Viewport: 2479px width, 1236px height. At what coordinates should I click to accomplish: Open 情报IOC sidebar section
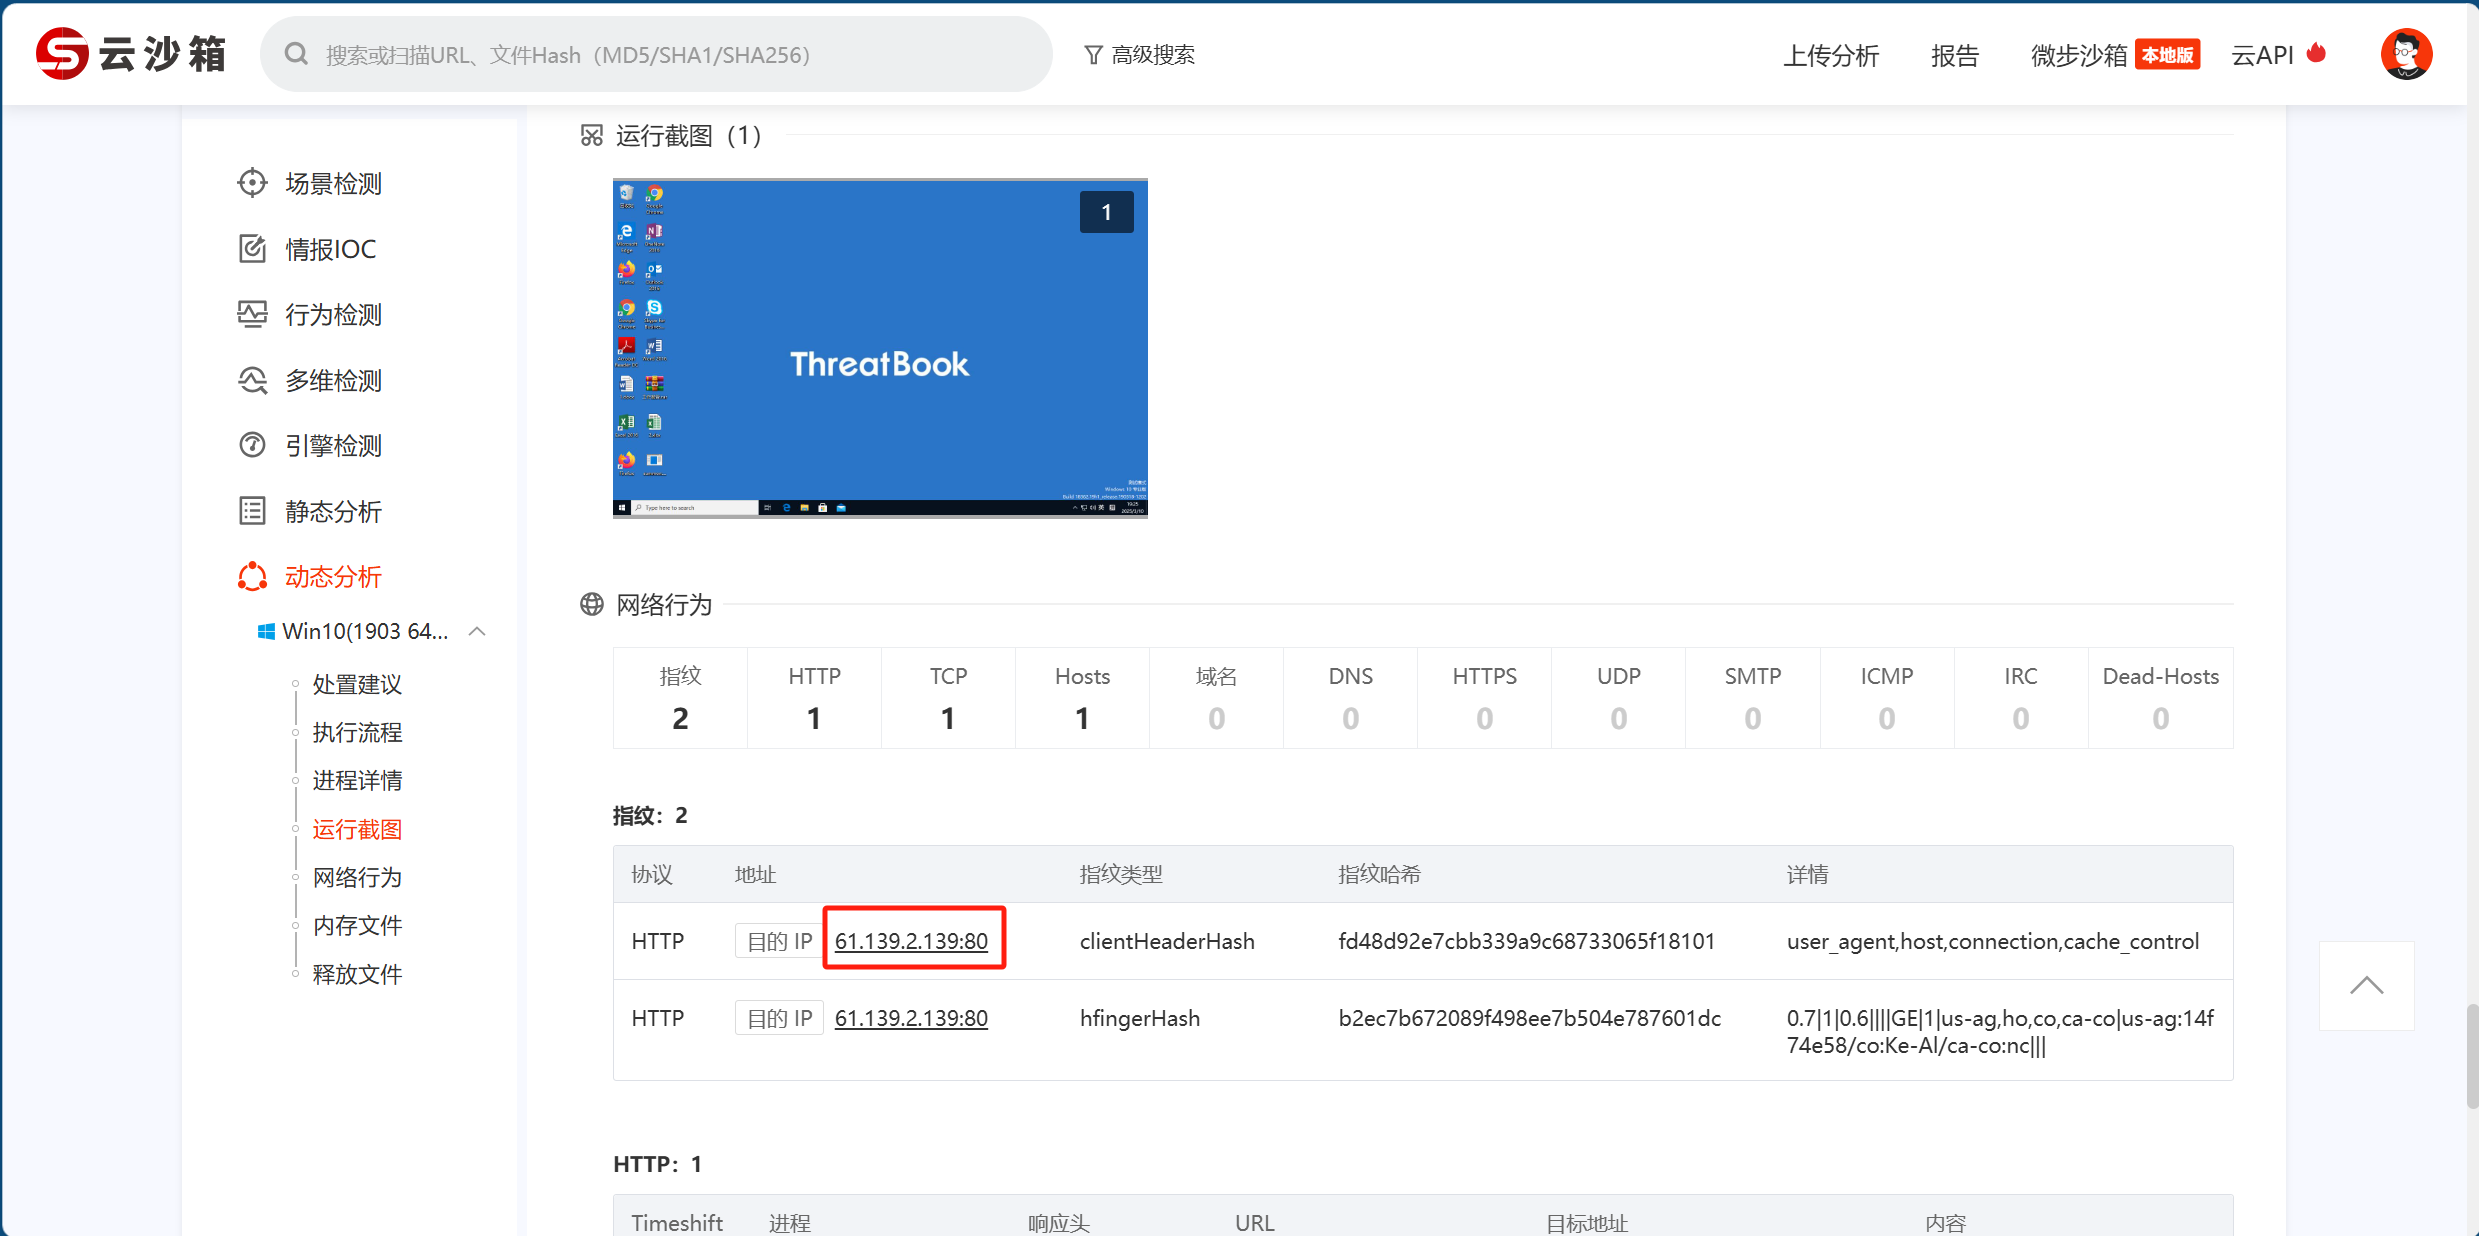pyautogui.click(x=329, y=249)
